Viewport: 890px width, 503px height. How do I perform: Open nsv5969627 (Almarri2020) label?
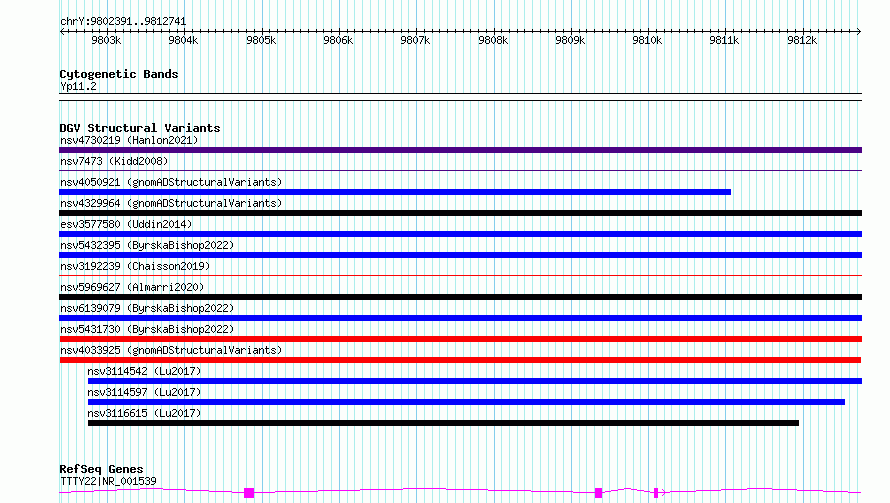coord(132,287)
